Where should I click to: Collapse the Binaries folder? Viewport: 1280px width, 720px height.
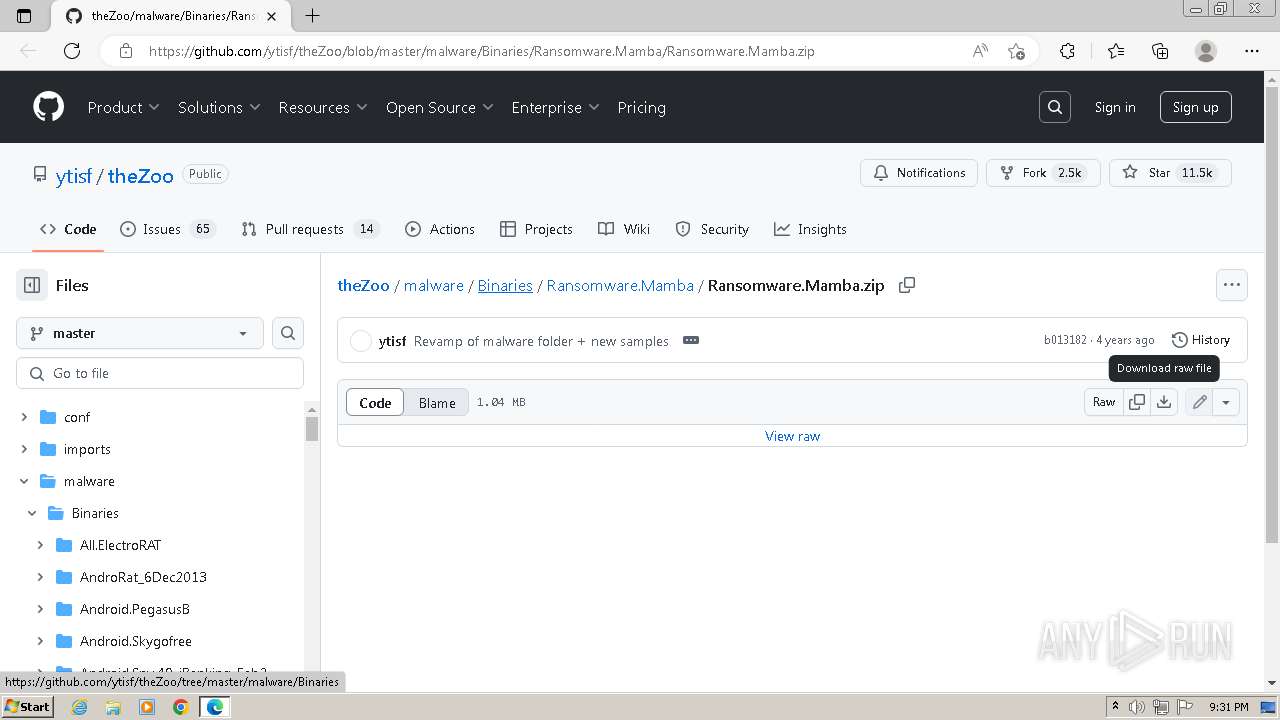(32, 513)
